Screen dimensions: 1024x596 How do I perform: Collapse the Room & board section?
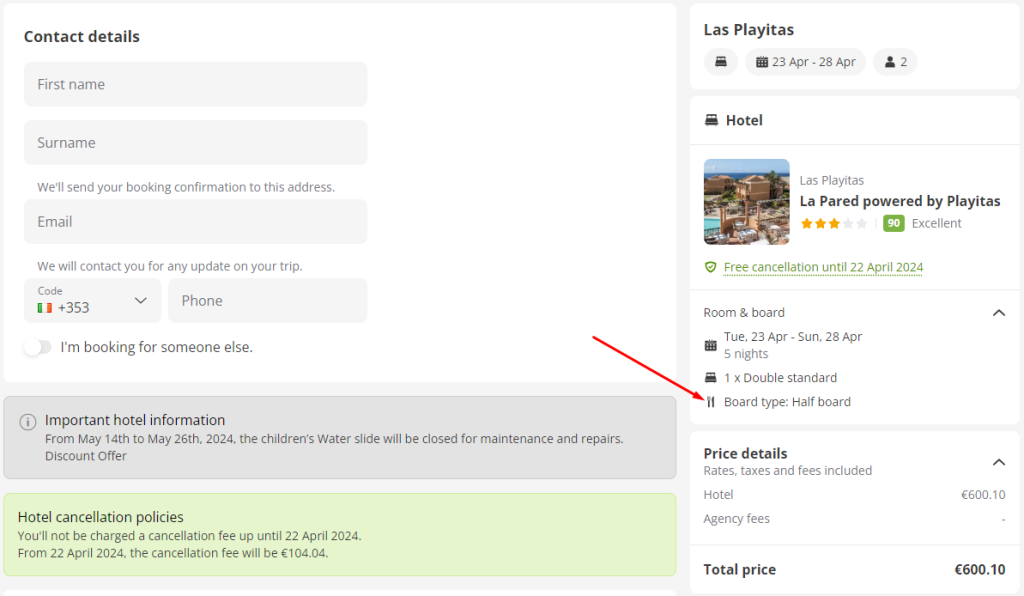999,313
